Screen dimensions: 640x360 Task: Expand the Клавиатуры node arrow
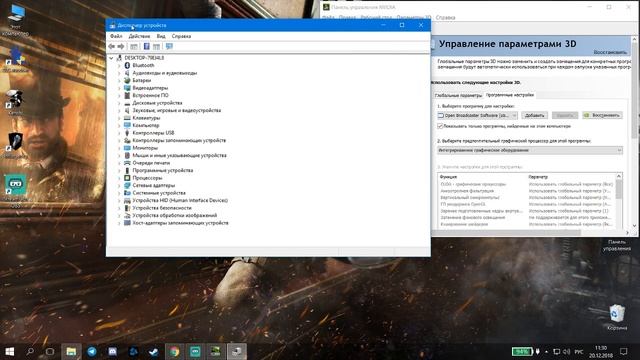[x=119, y=118]
